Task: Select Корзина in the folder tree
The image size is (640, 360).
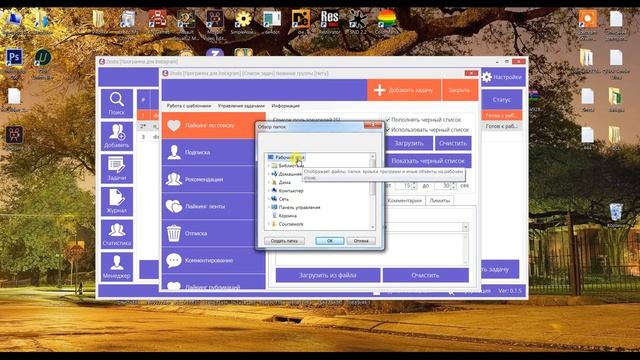Action: (288, 216)
